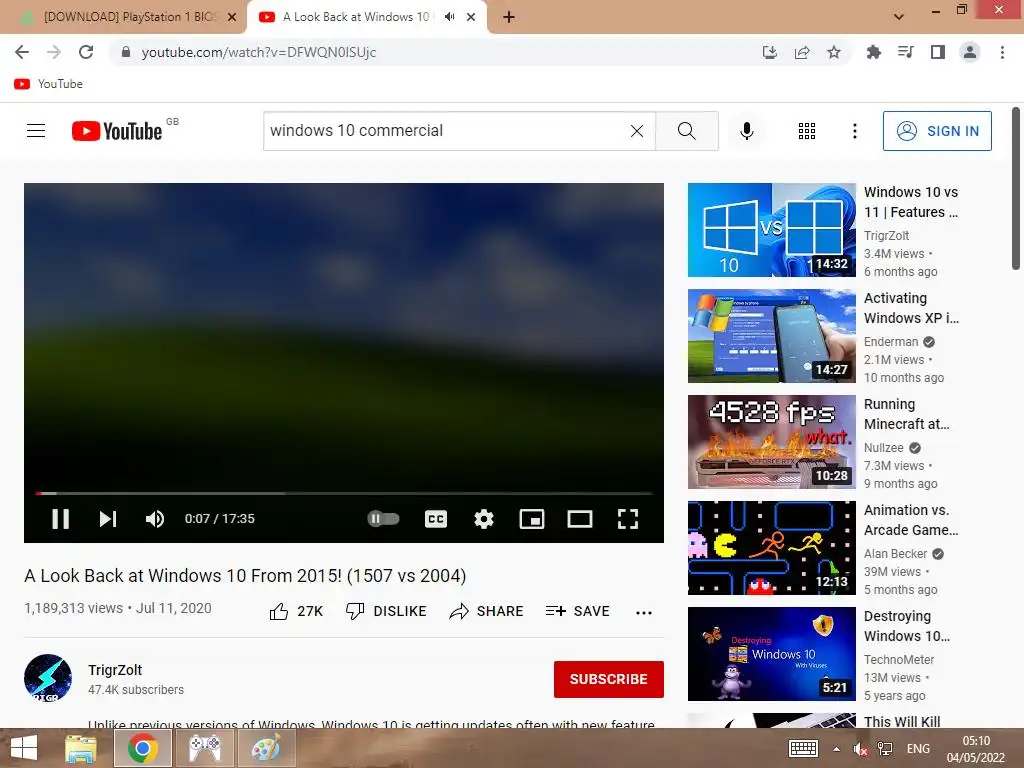Go forward in browser history
Screen dimensions: 1024x768
(54, 52)
